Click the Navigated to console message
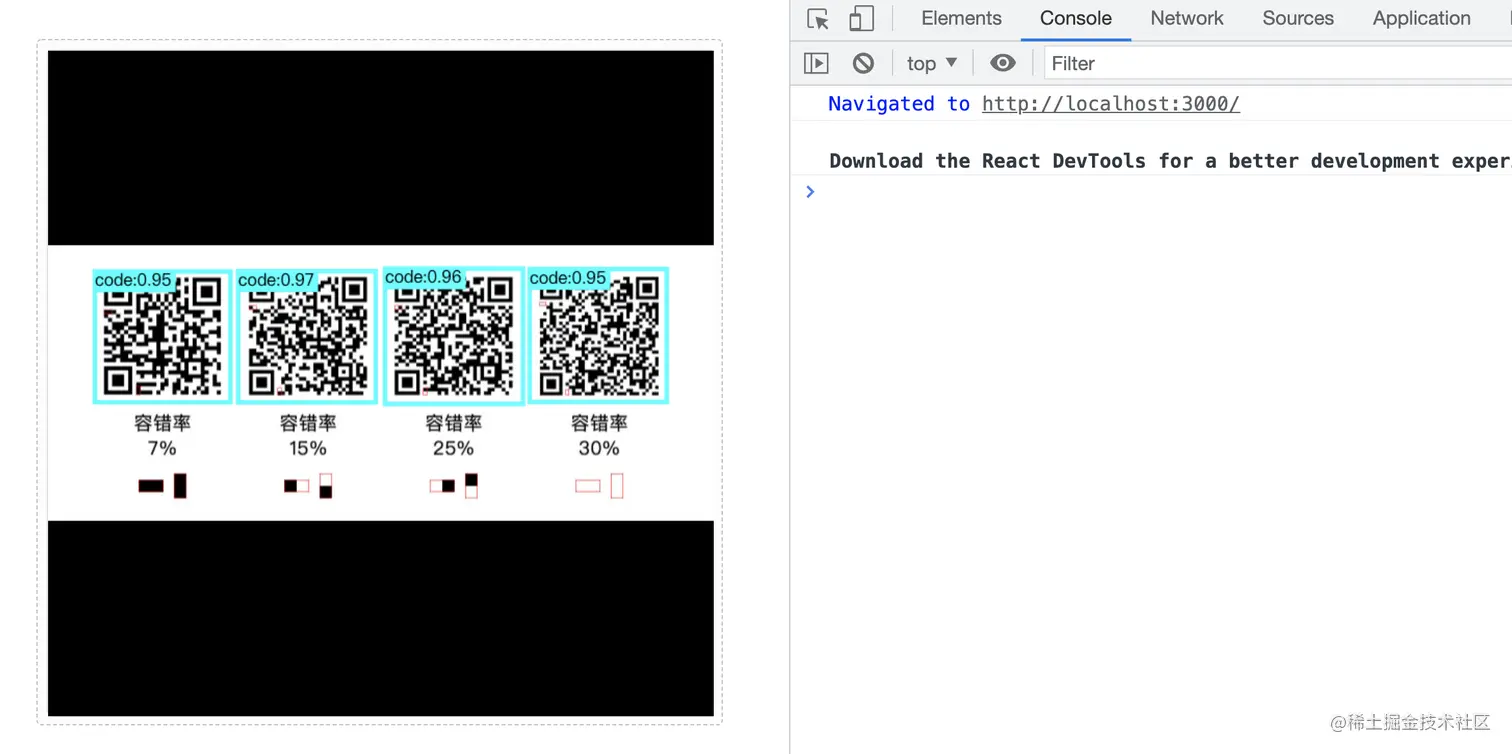Viewport: 1512px width, 754px height. pyautogui.click(x=1034, y=104)
